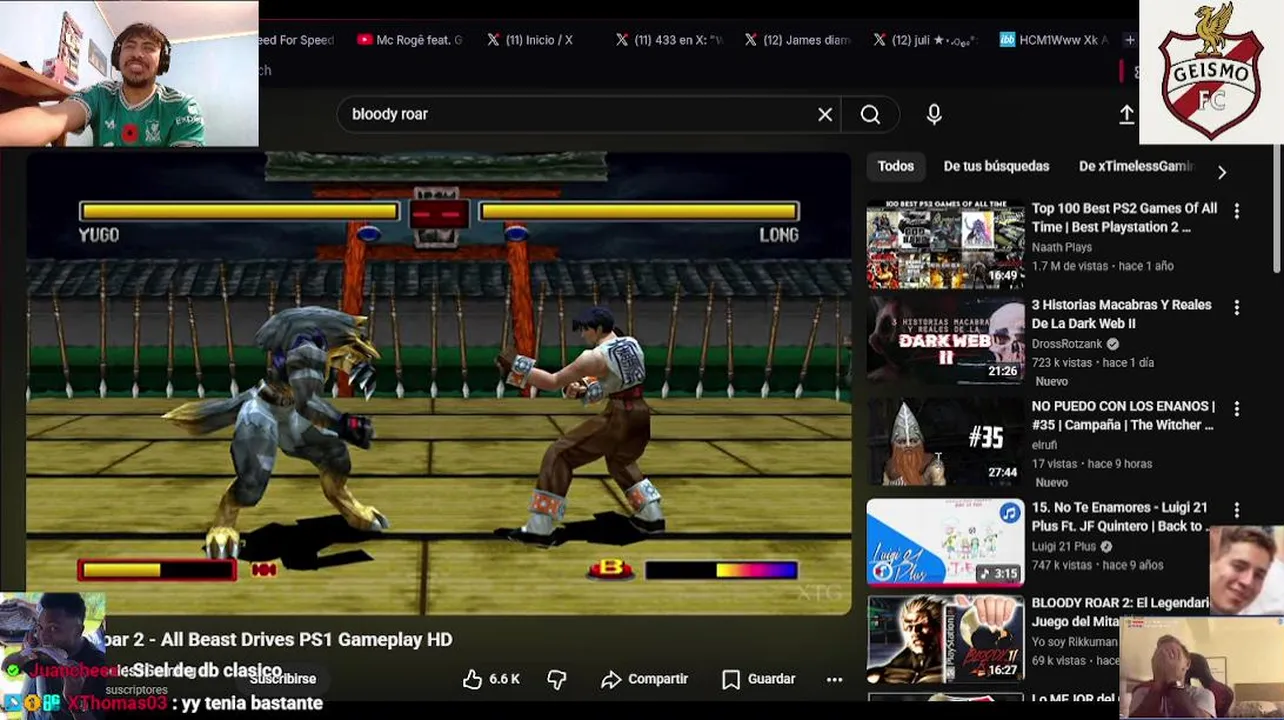This screenshot has width=1284, height=720.
Task: Click the Bloody Roar video player
Action: pos(438,382)
